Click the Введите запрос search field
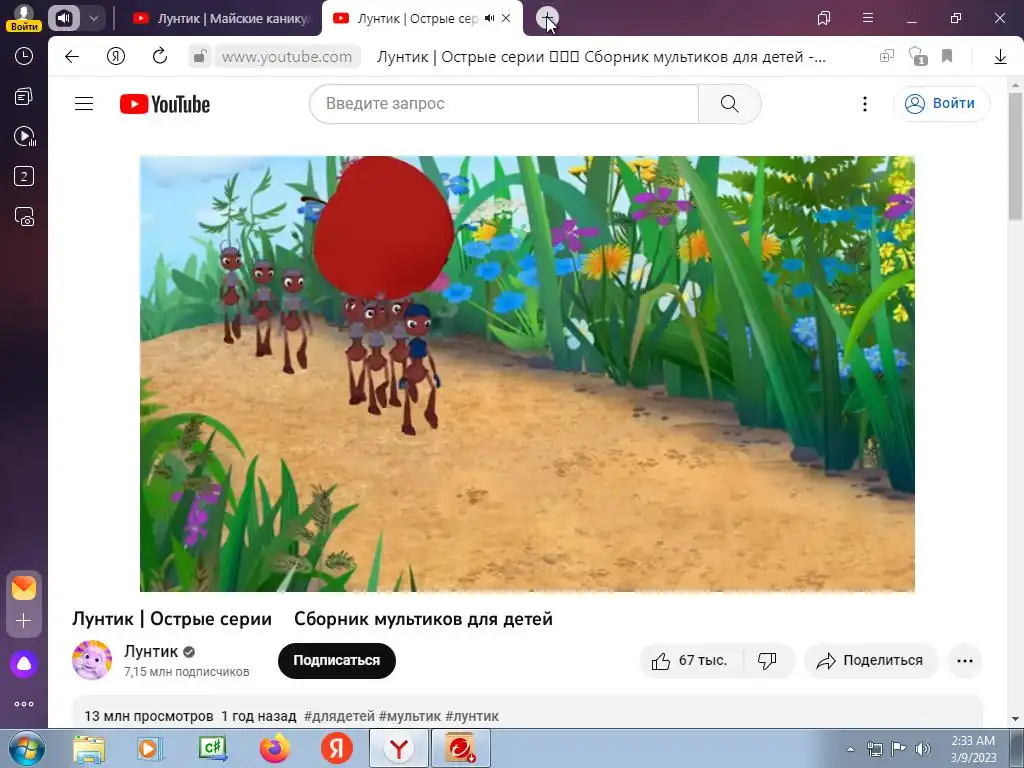 point(504,104)
